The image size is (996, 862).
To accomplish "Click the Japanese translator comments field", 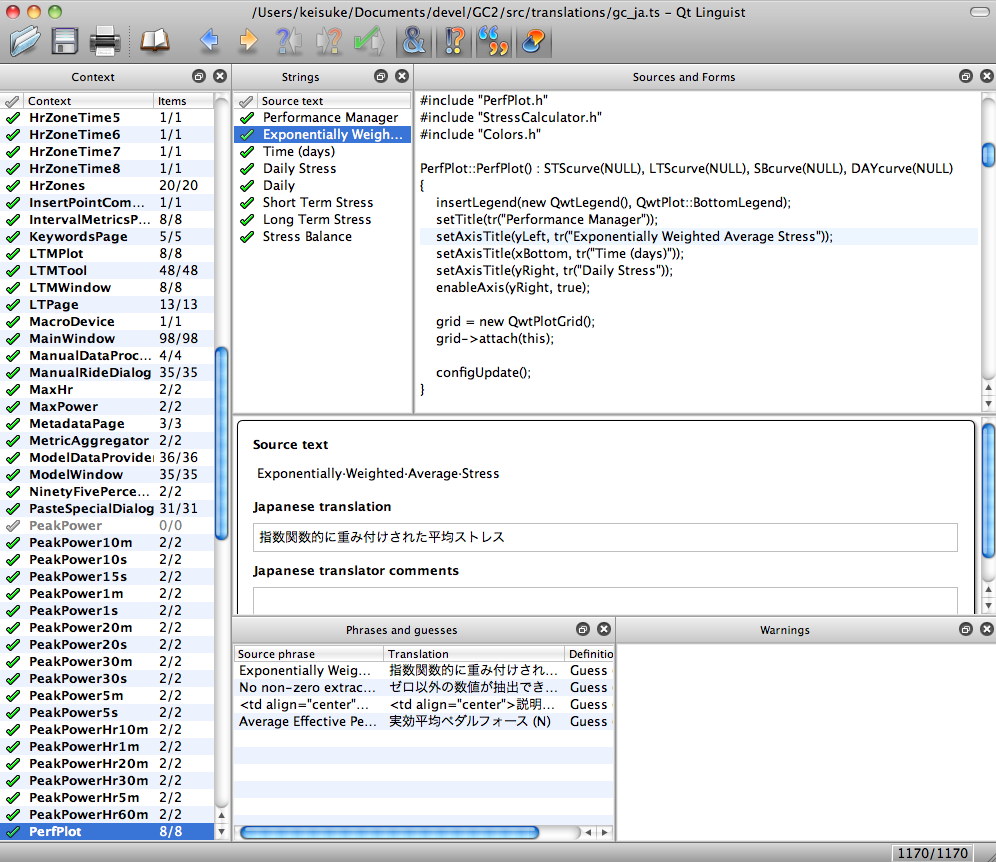I will pyautogui.click(x=605, y=600).
